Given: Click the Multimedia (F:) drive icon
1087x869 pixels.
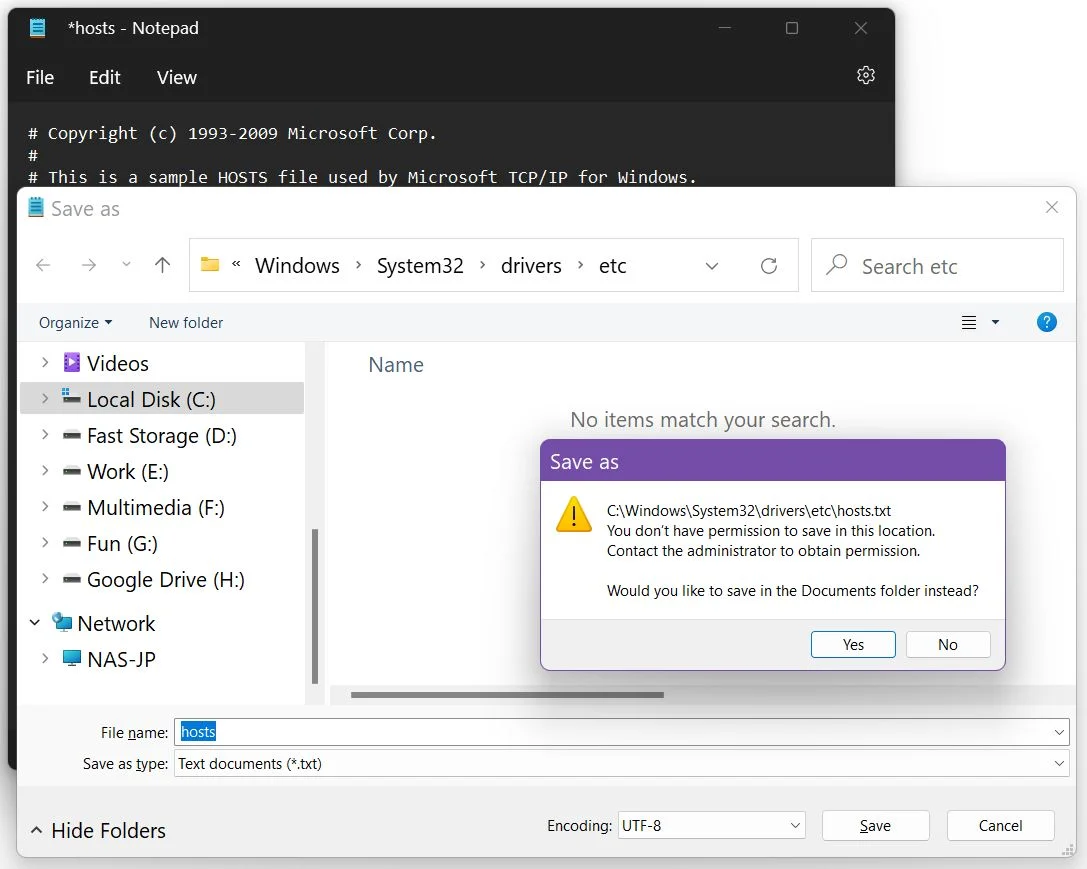Looking at the screenshot, I should pos(71,508).
